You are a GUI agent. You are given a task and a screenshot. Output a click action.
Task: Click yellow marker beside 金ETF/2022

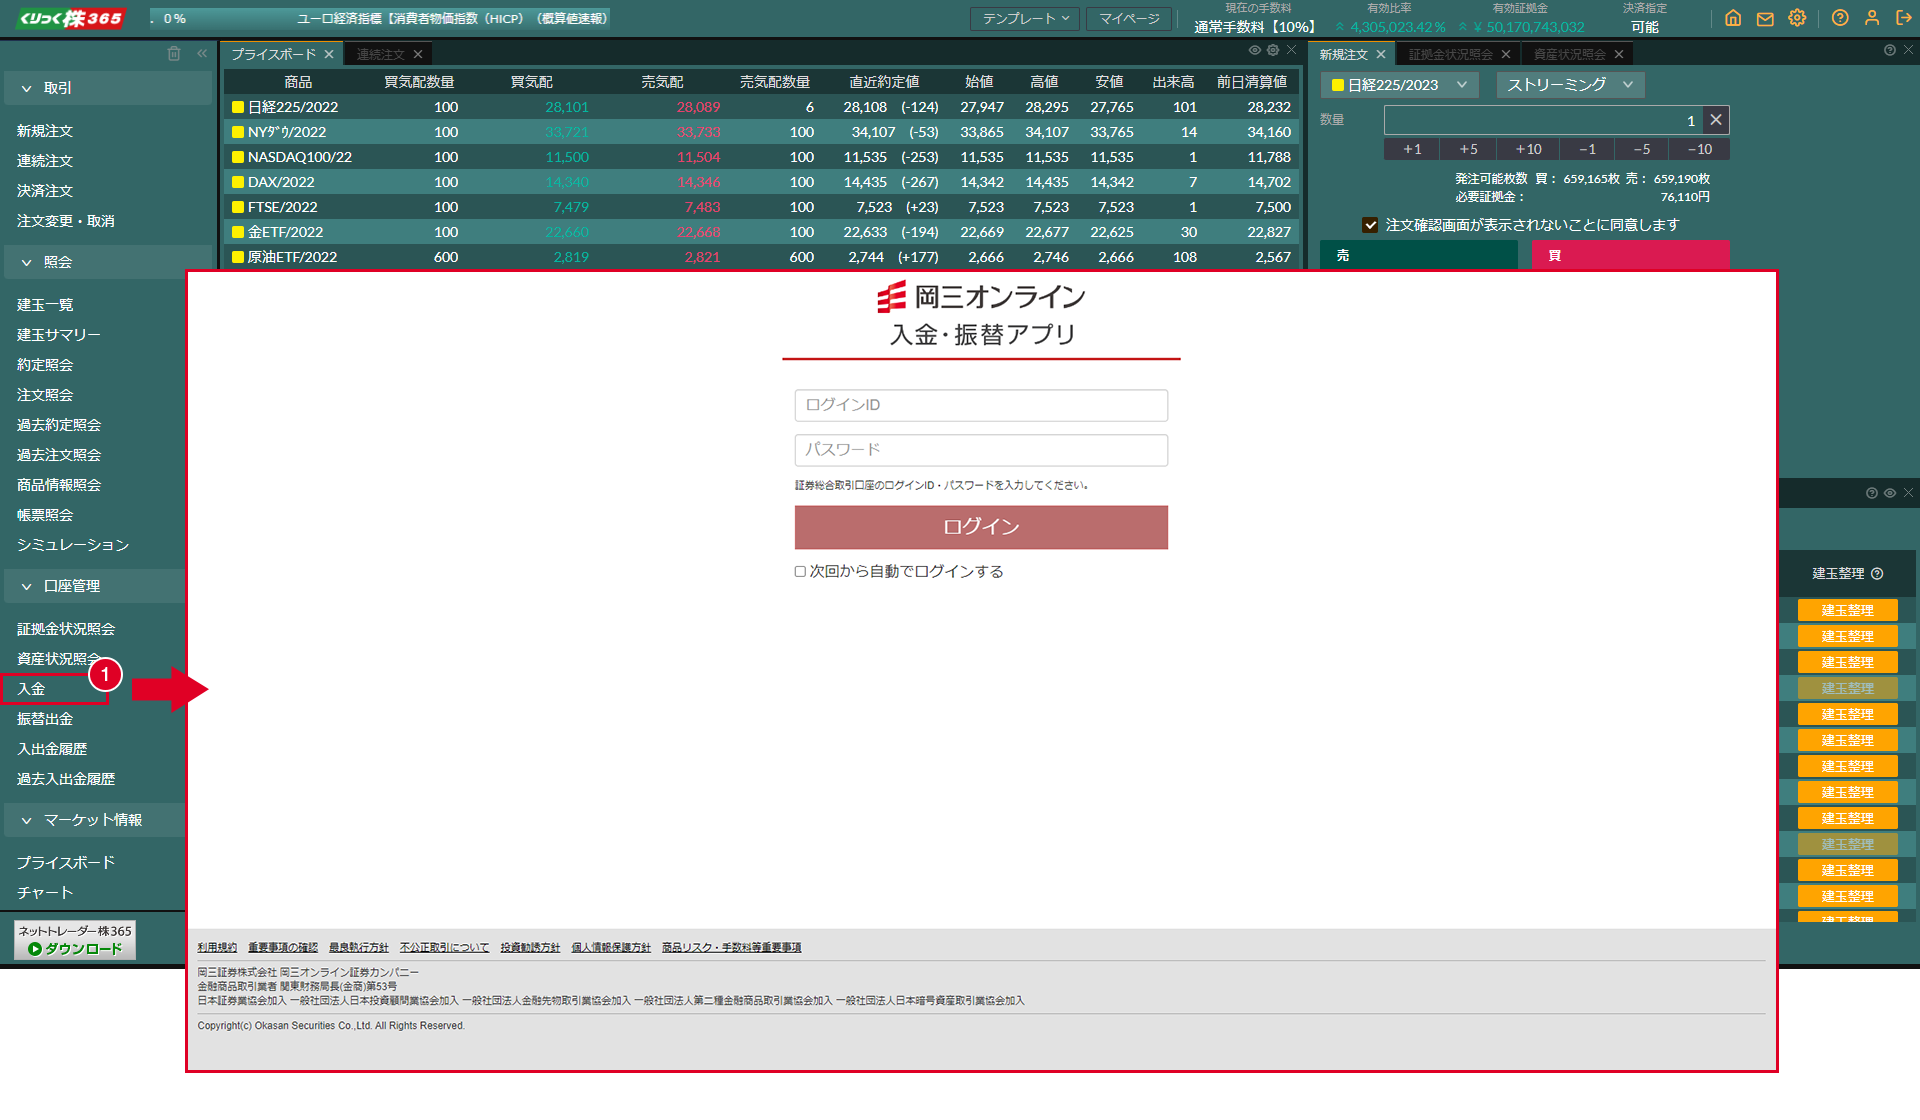click(x=238, y=232)
